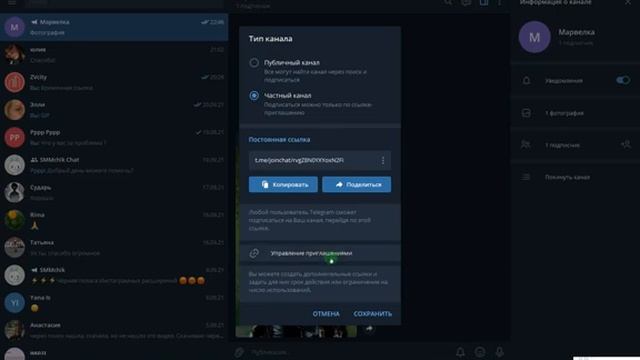Click the attach paperclip icon in message bar
The width and height of the screenshot is (640, 360).
point(239,351)
